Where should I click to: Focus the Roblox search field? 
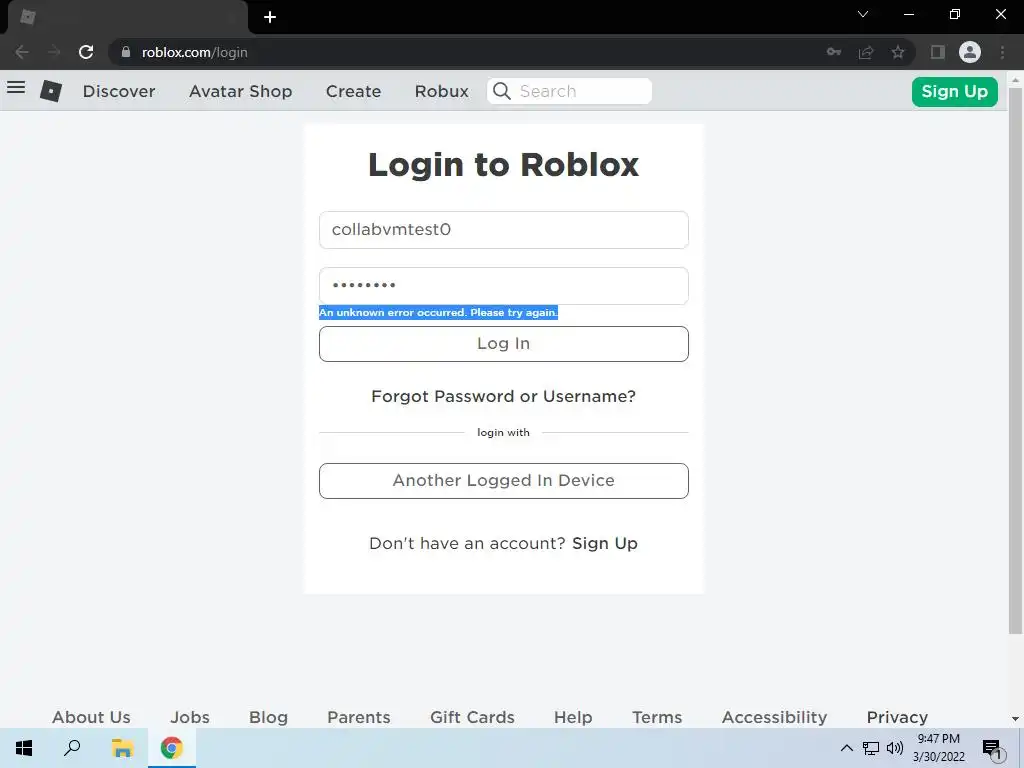click(x=569, y=91)
